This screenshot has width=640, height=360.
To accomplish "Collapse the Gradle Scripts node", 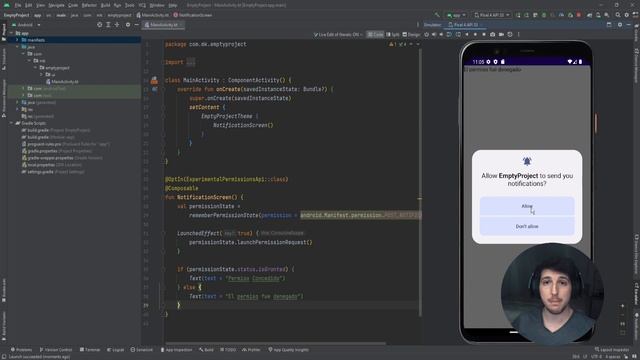I will (x=11, y=123).
